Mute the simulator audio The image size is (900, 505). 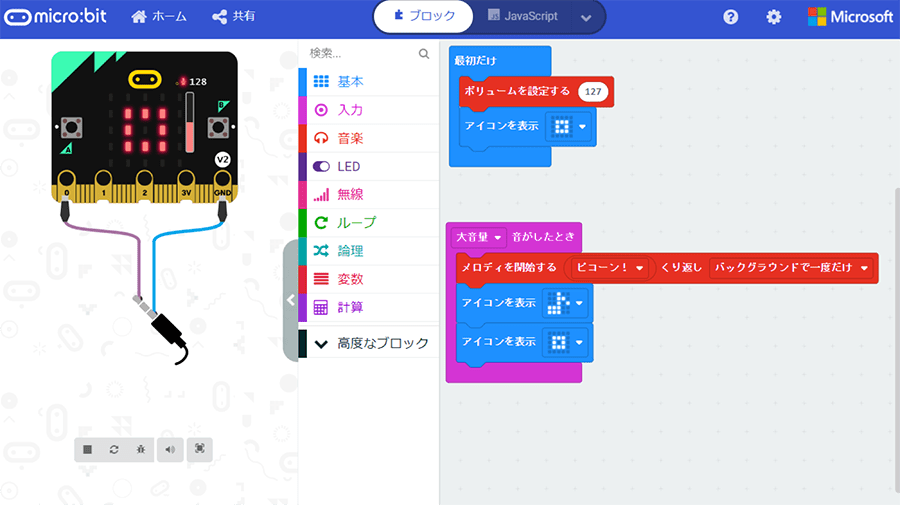170,449
